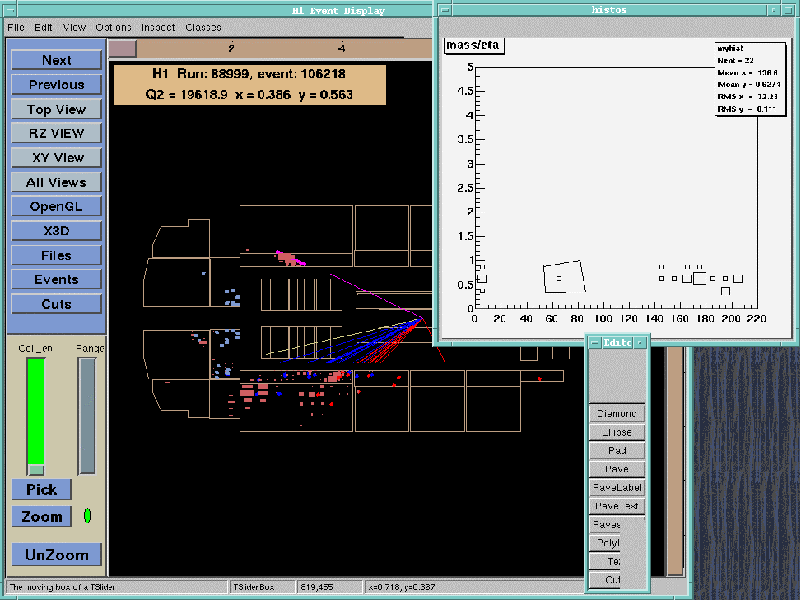Screen dimensions: 800x600
Task: Select Diamond in the Editor panel
Action: [x=617, y=414]
